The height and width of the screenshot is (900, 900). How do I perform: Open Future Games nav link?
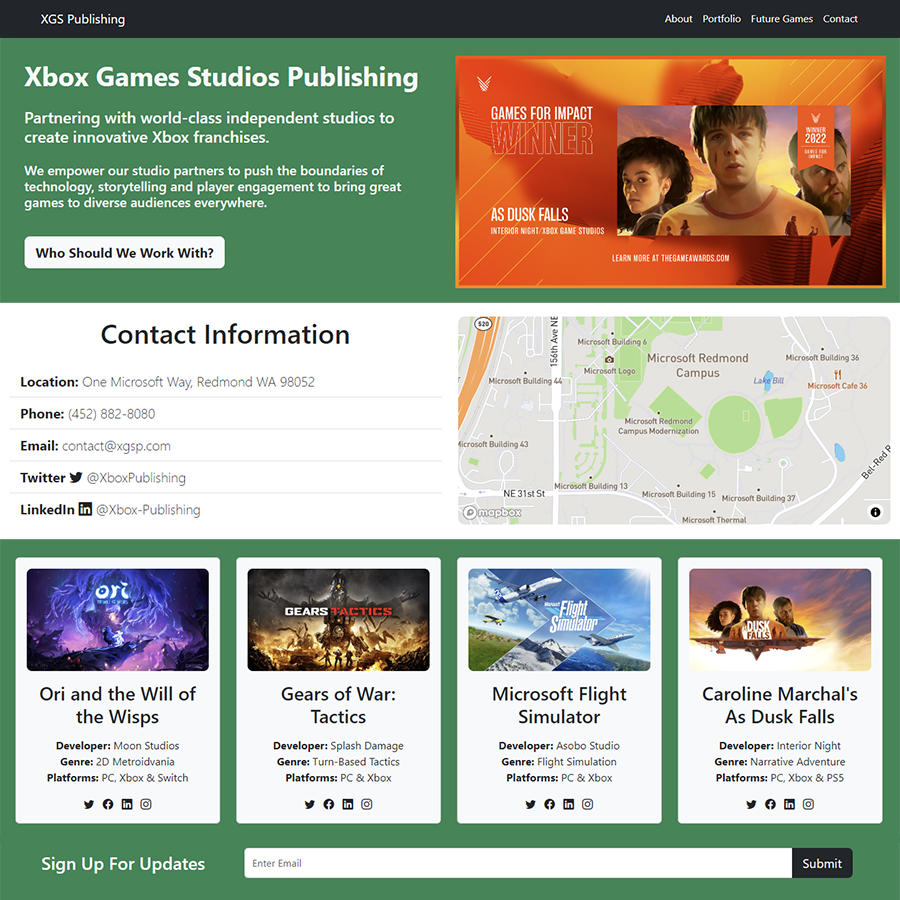(x=782, y=19)
